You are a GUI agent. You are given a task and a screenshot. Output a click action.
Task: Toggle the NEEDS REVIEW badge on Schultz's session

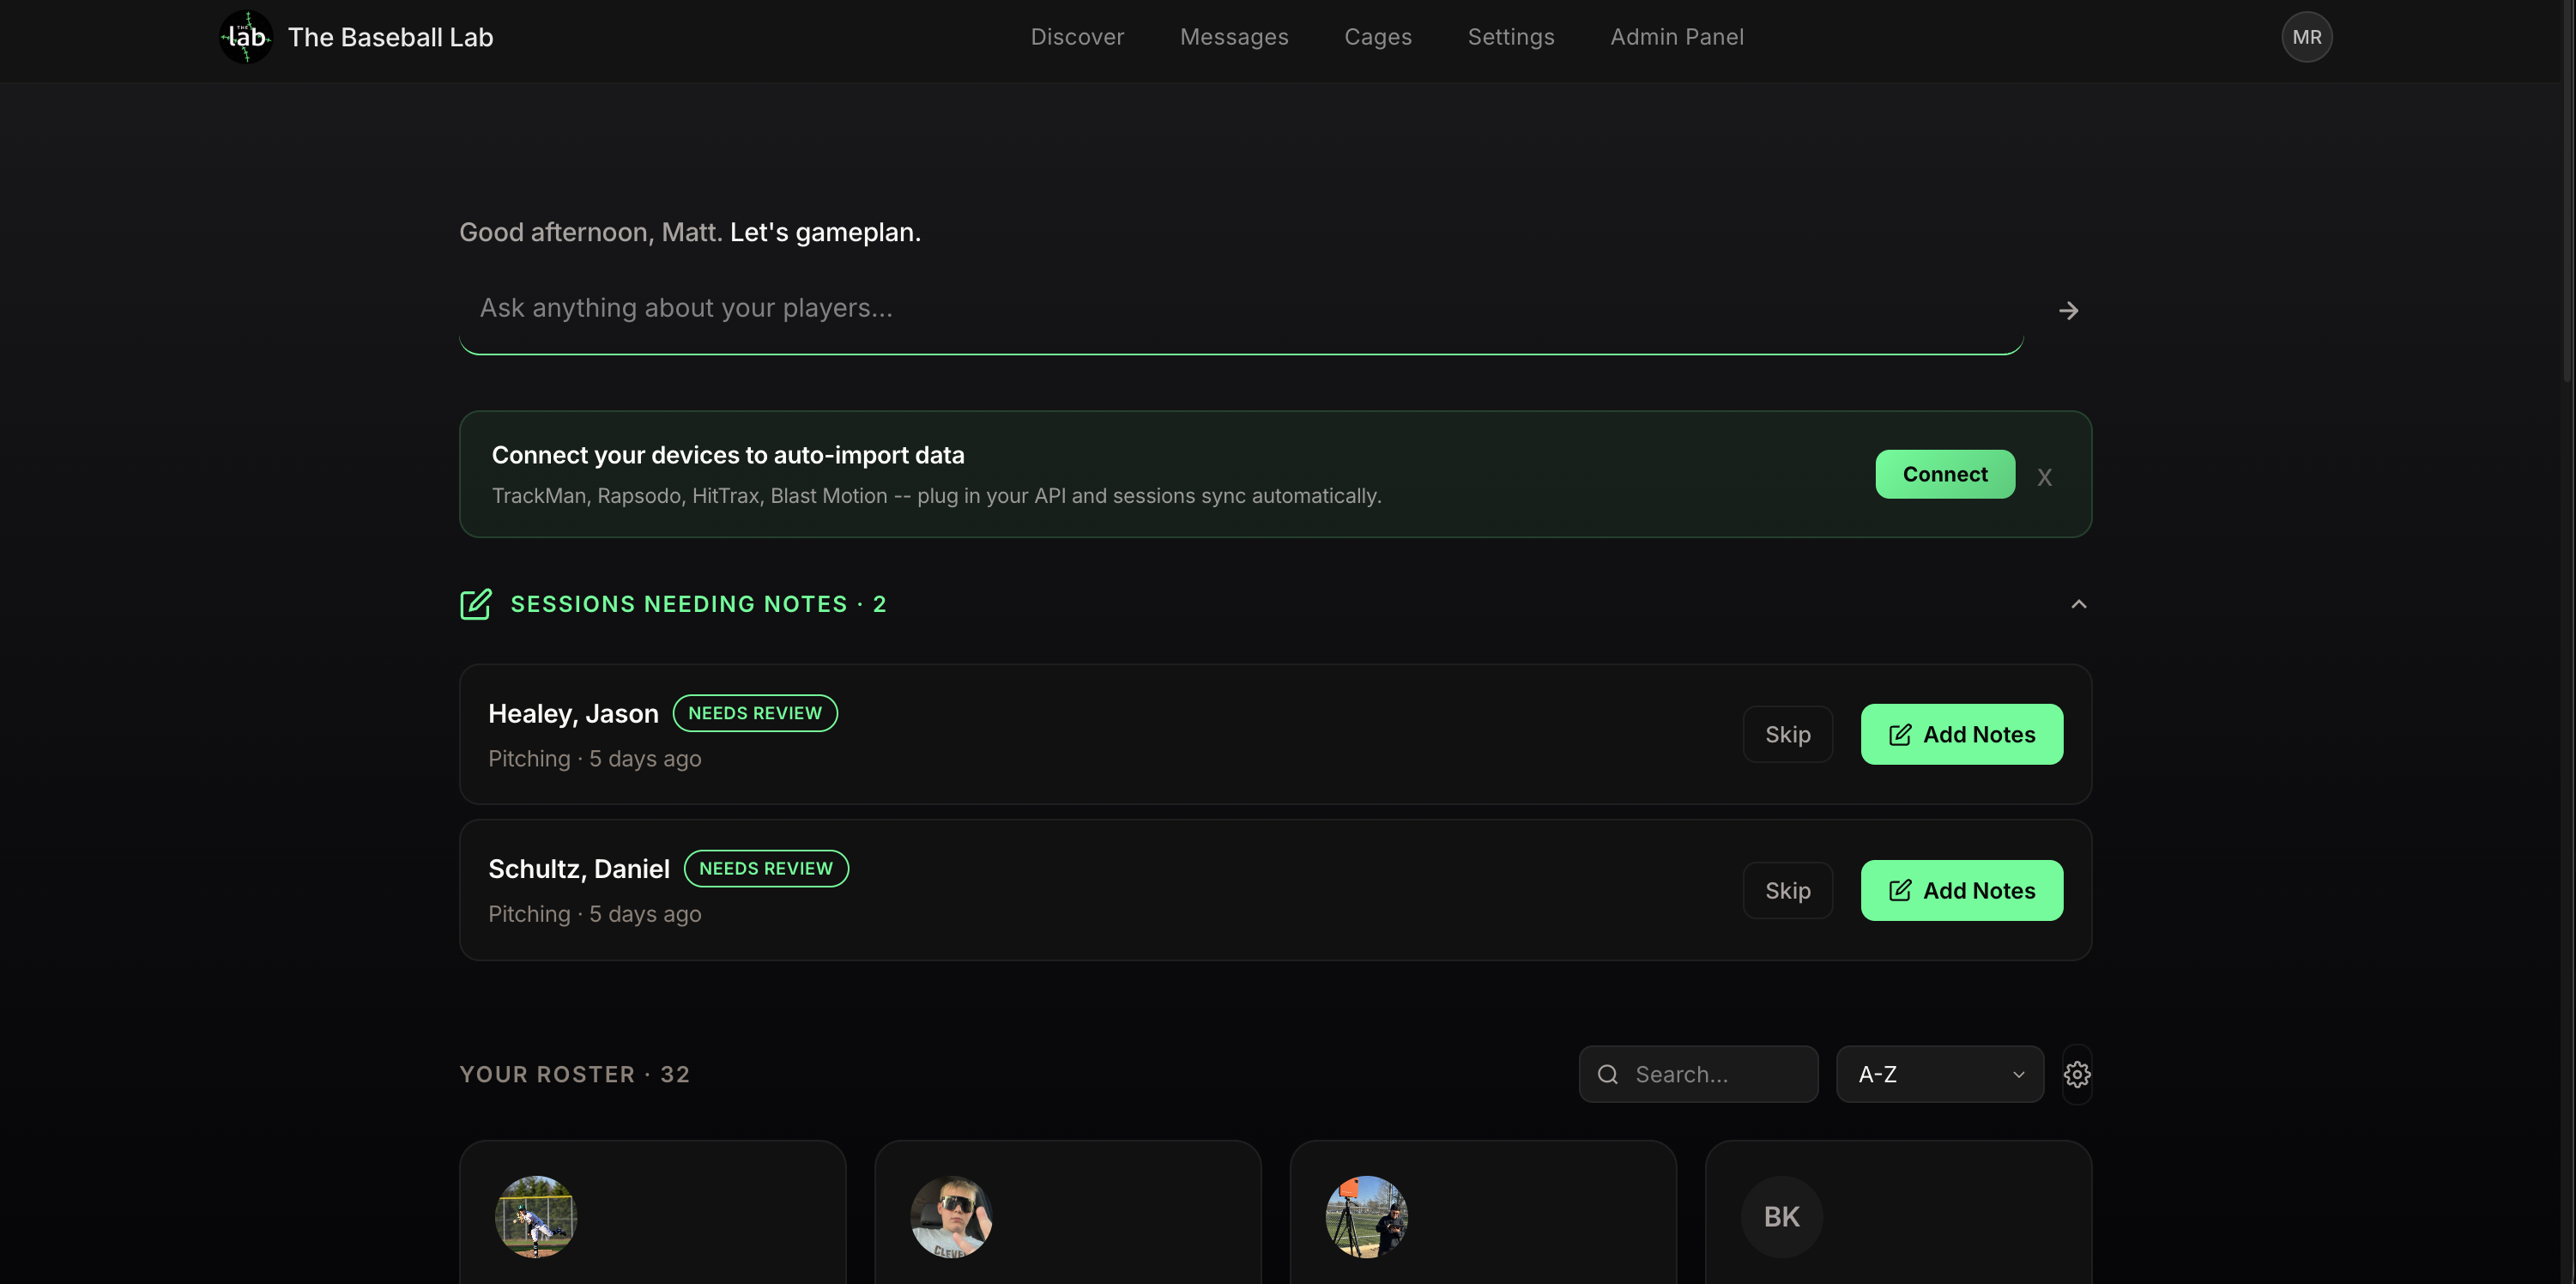pos(766,868)
